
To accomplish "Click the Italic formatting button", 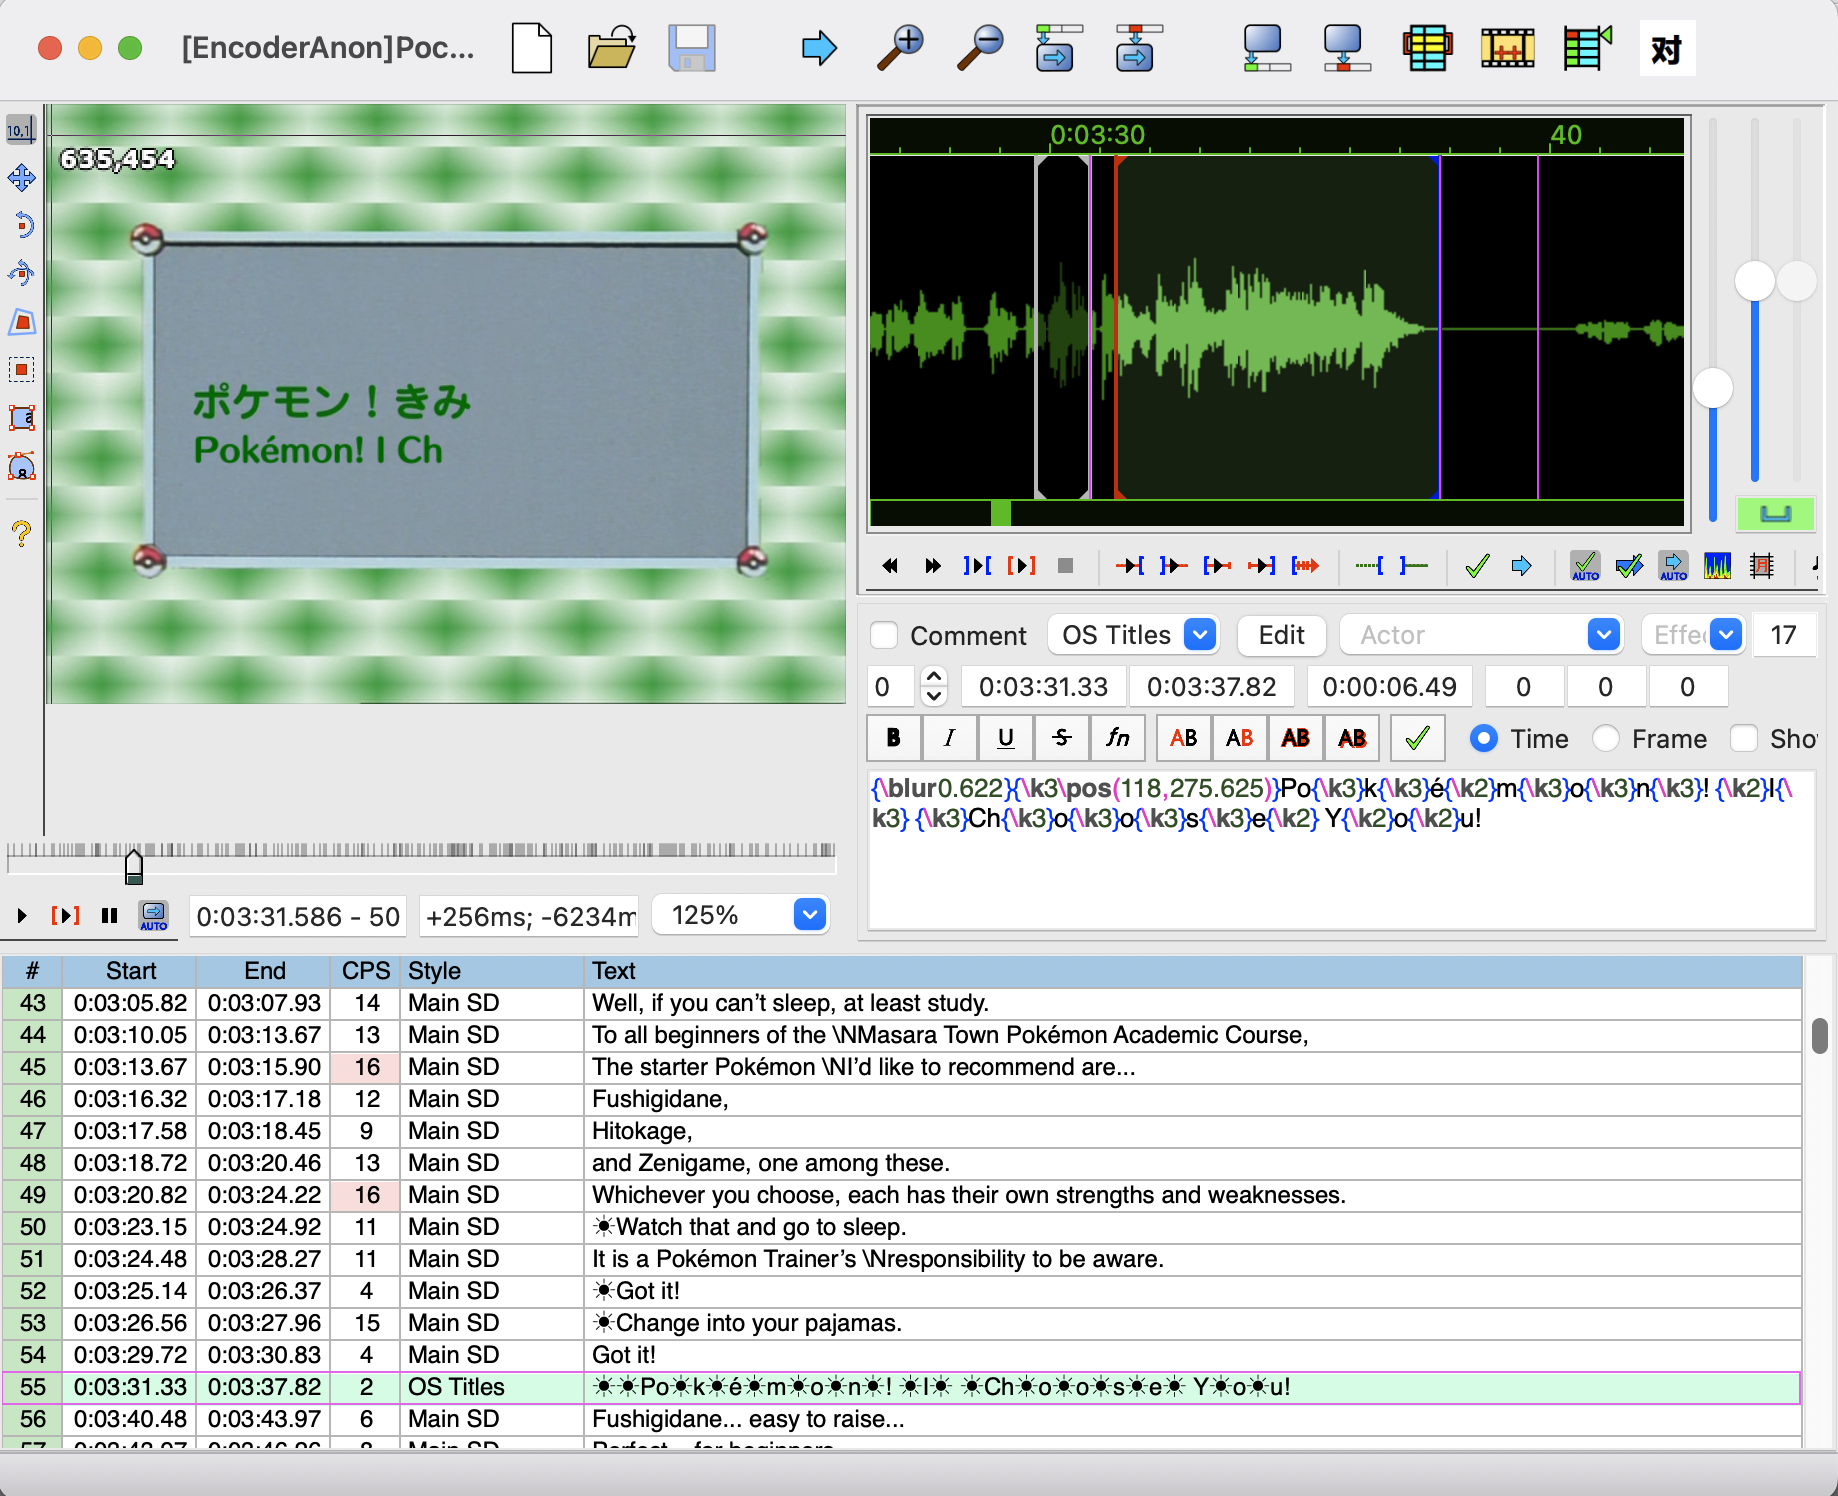I will click(x=949, y=739).
